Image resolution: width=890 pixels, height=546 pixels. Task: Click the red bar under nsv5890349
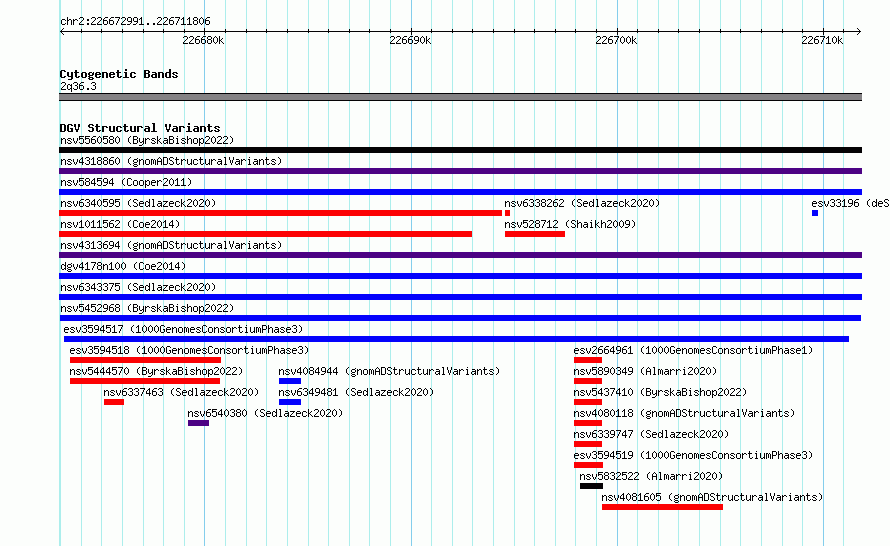587,381
